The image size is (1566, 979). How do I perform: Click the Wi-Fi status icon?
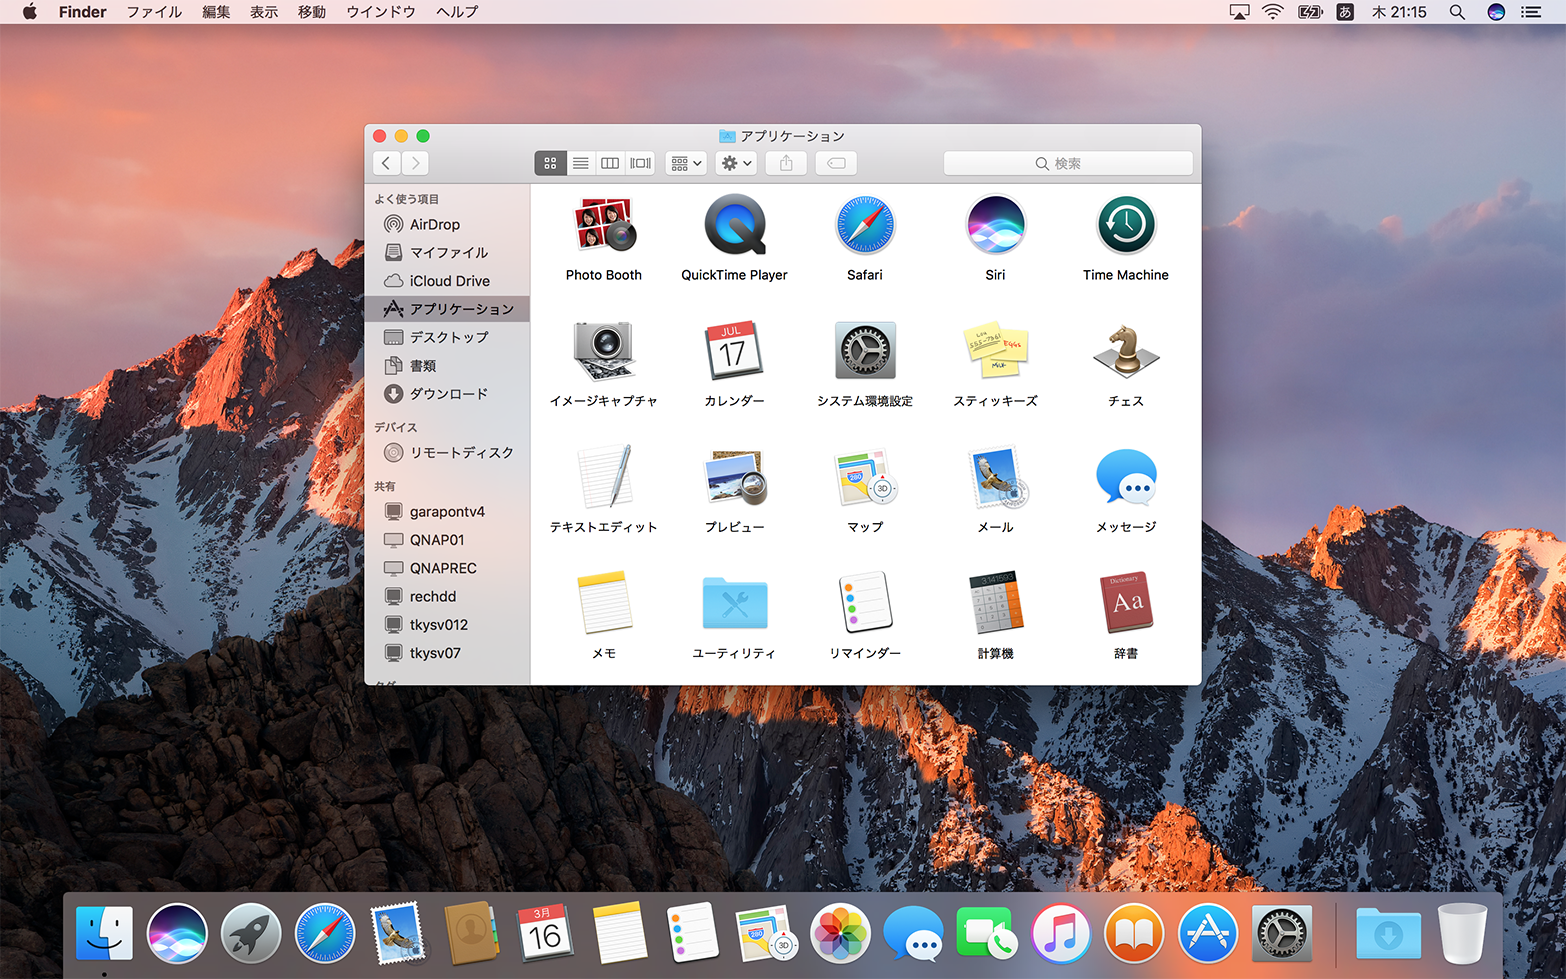click(x=1273, y=12)
